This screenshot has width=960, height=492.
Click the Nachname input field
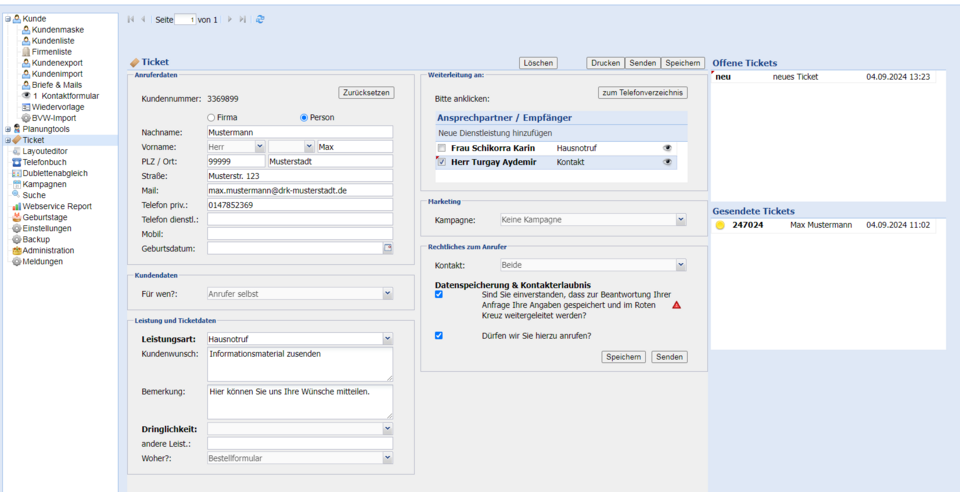pyautogui.click(x=300, y=132)
